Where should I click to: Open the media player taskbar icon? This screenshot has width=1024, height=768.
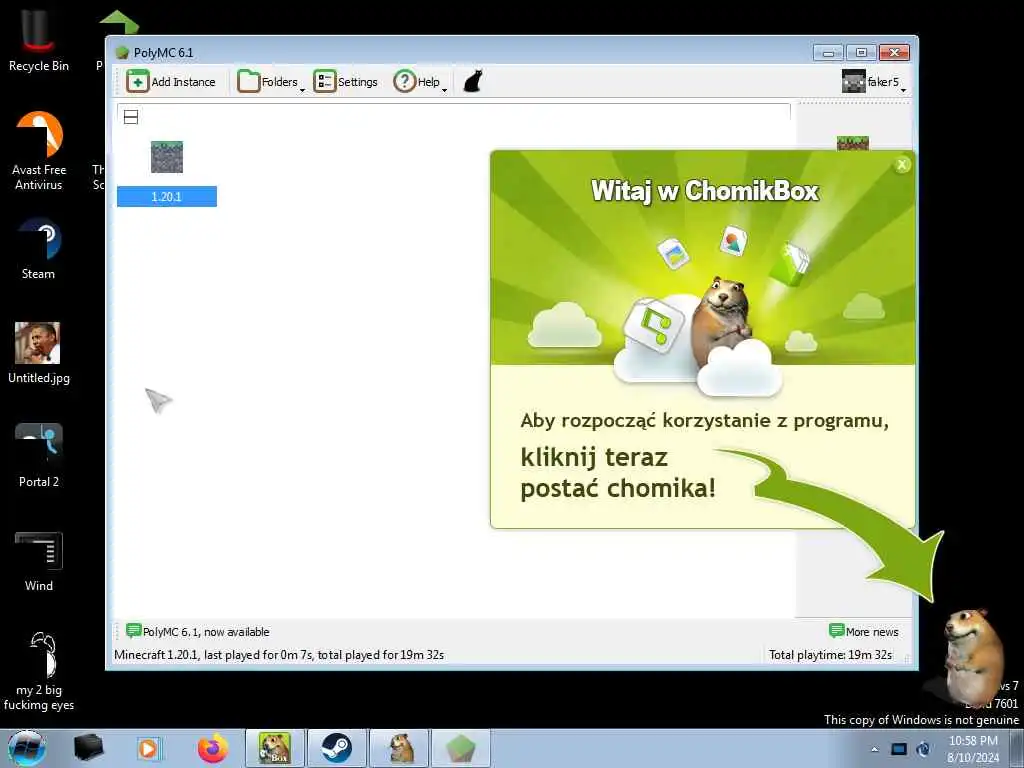tap(148, 748)
